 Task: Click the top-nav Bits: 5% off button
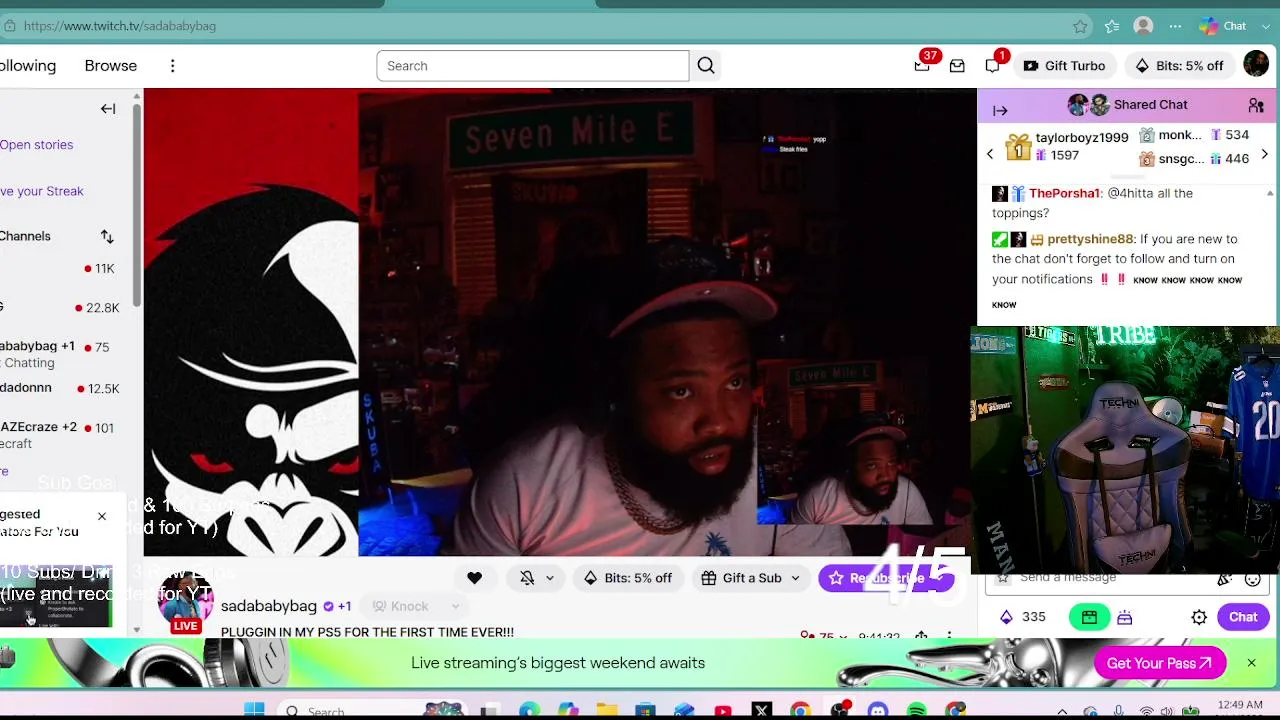click(x=1179, y=66)
